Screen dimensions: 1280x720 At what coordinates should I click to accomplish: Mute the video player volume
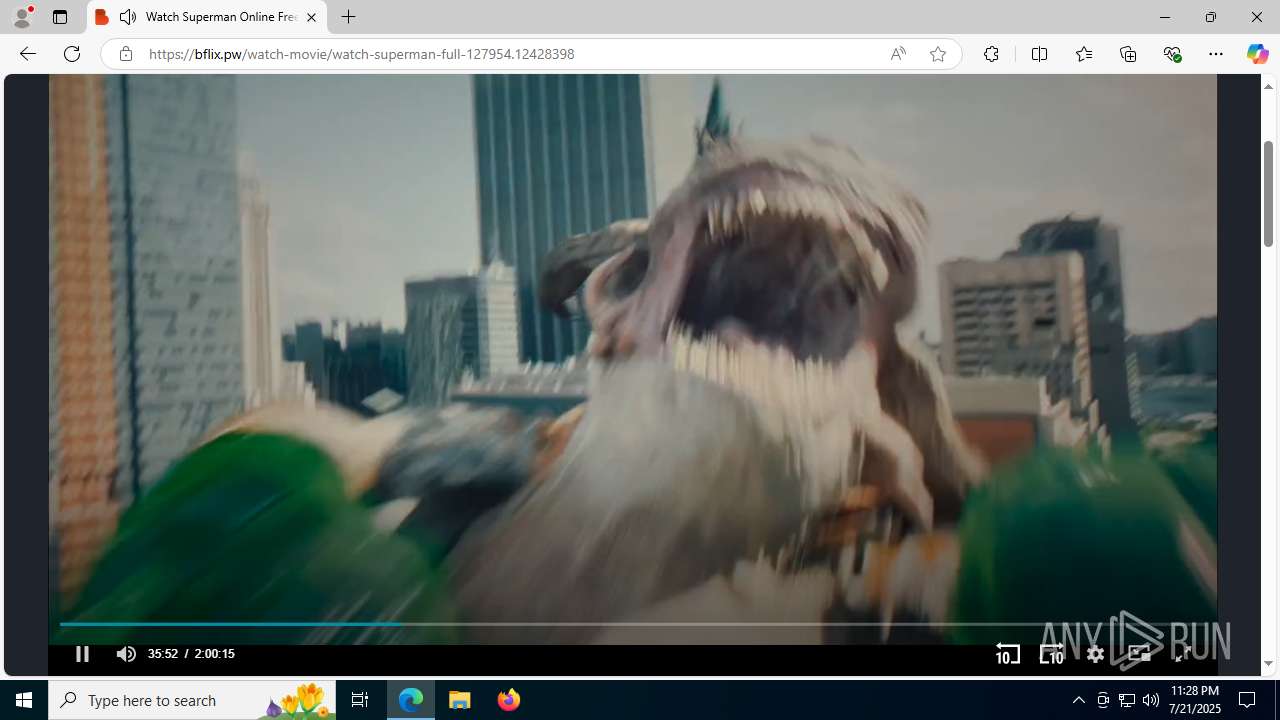click(x=126, y=654)
